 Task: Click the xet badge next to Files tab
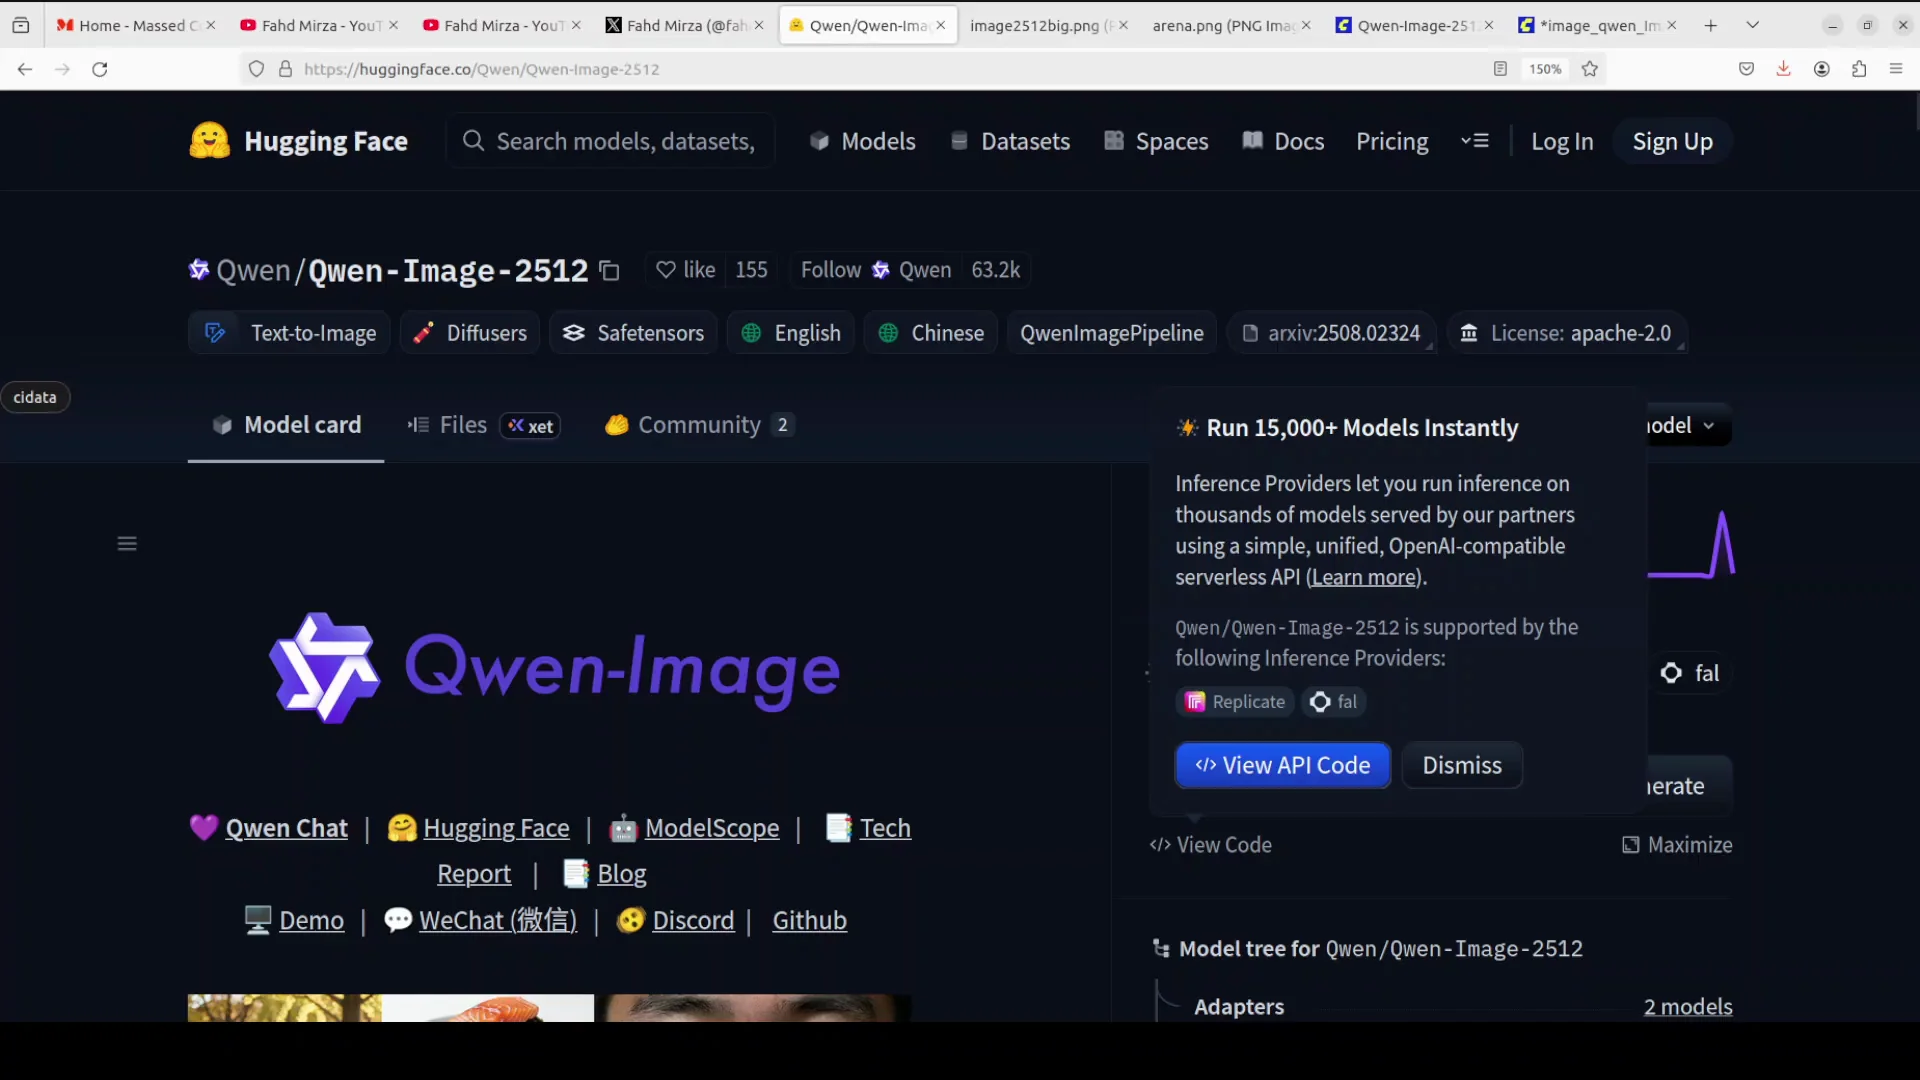(x=530, y=425)
